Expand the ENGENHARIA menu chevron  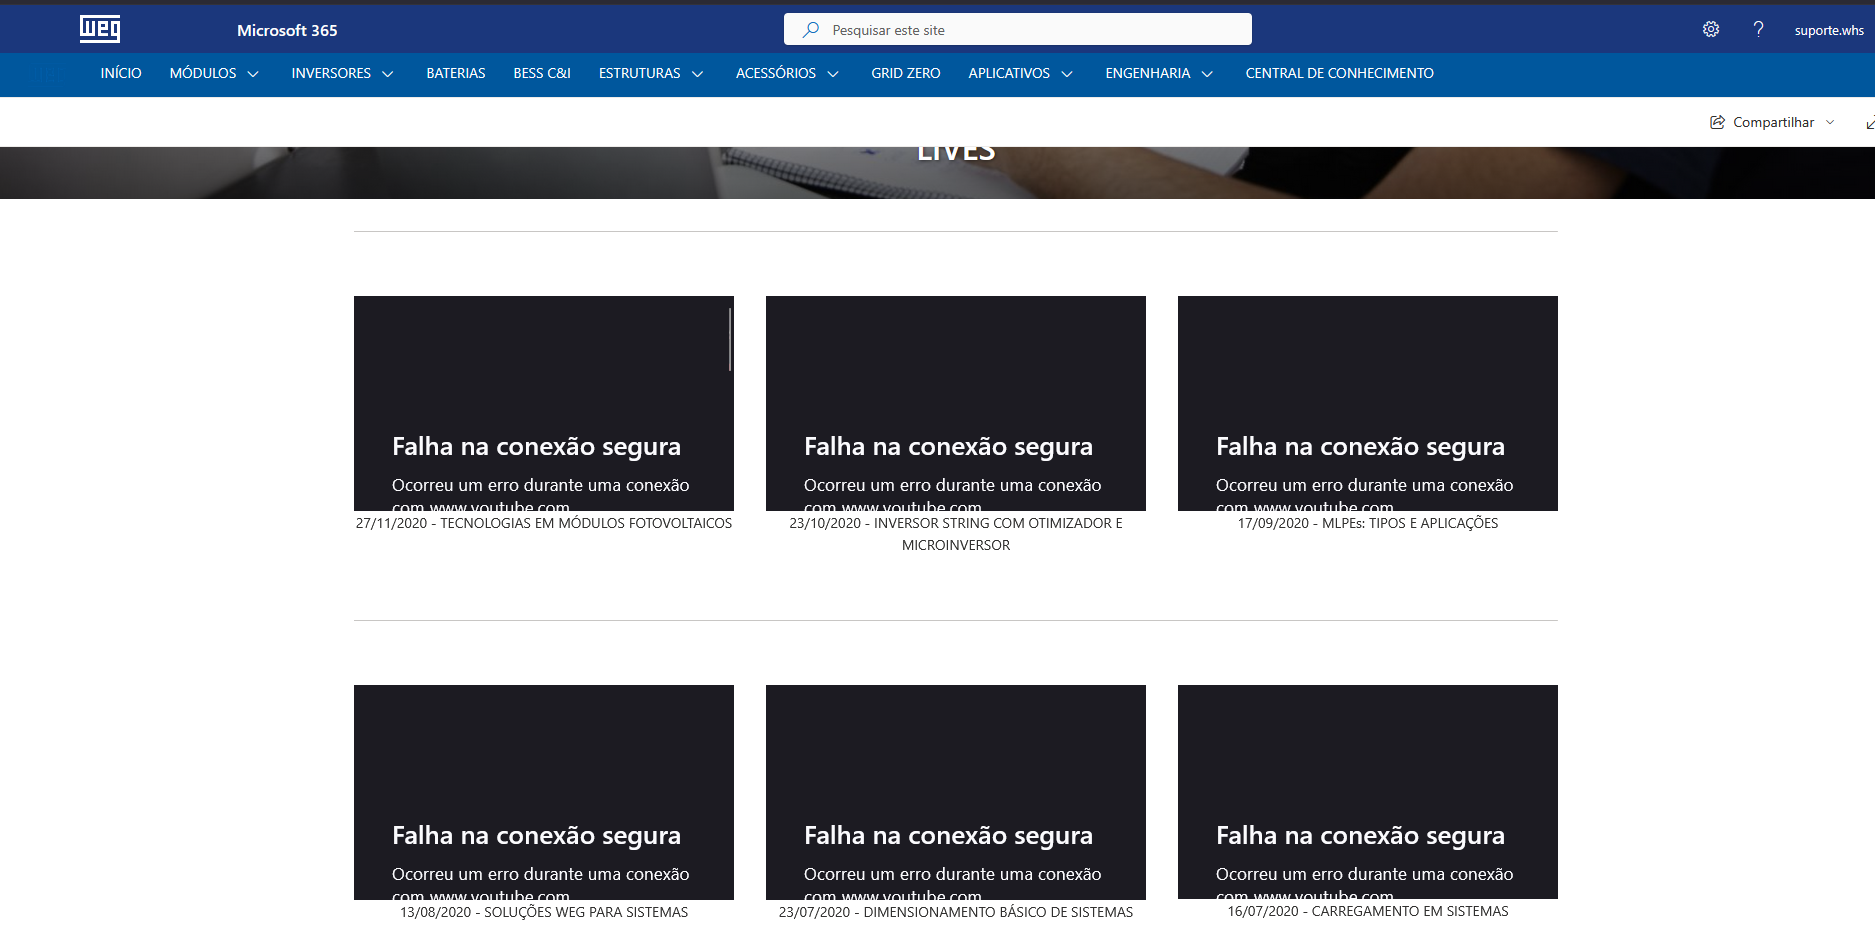pyautogui.click(x=1207, y=74)
